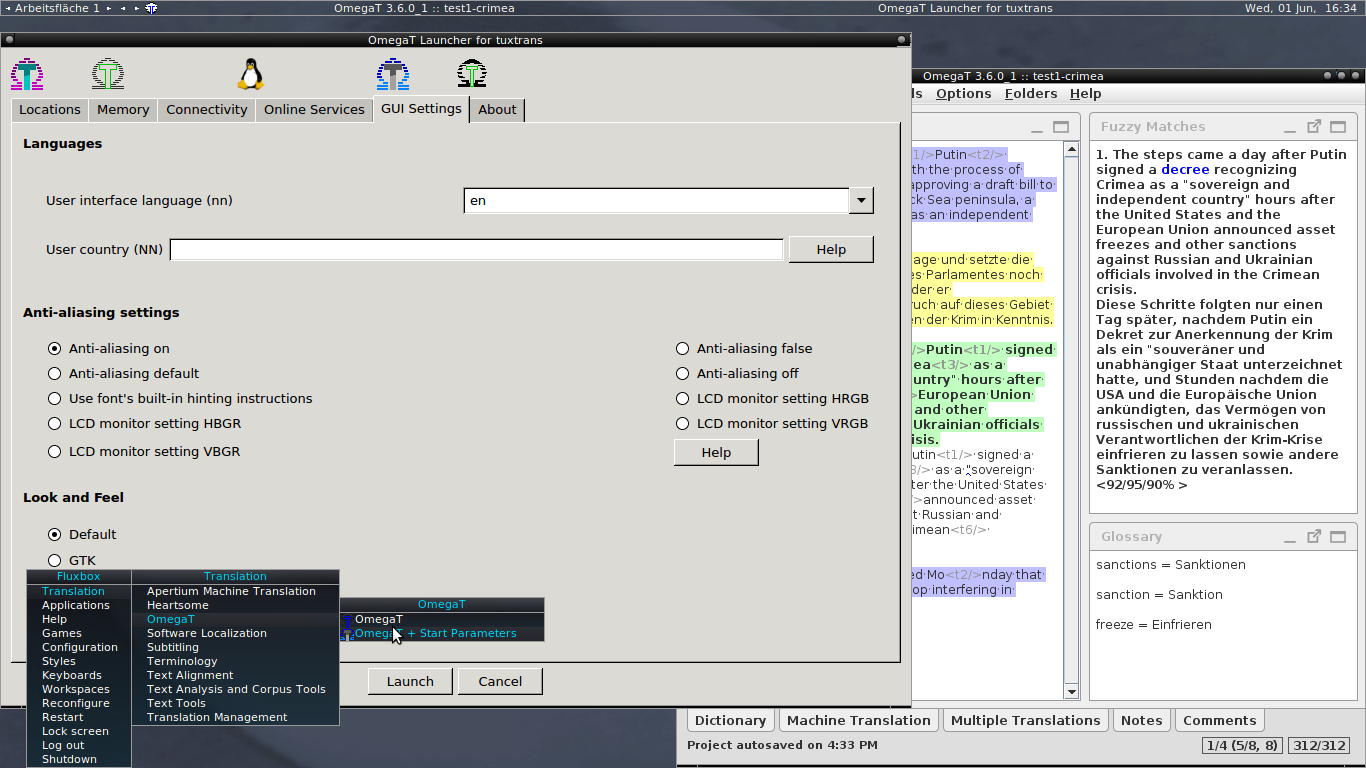This screenshot has width=1366, height=768.
Task: Undock the Fuzzy Matches panel
Action: (x=1315, y=126)
